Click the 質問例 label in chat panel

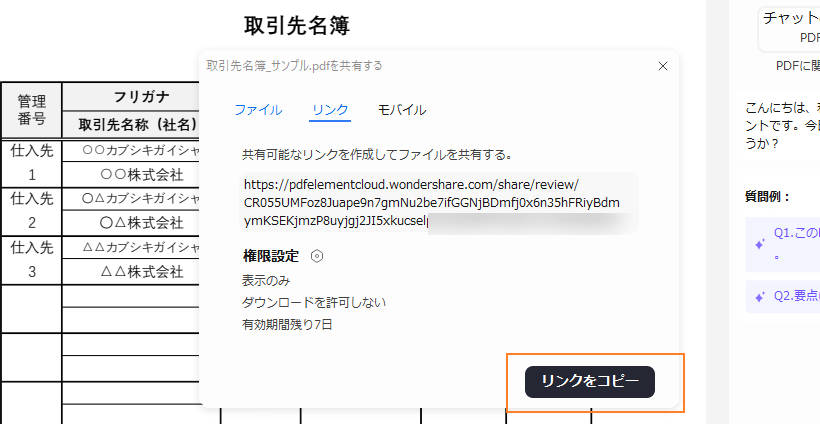(x=767, y=197)
